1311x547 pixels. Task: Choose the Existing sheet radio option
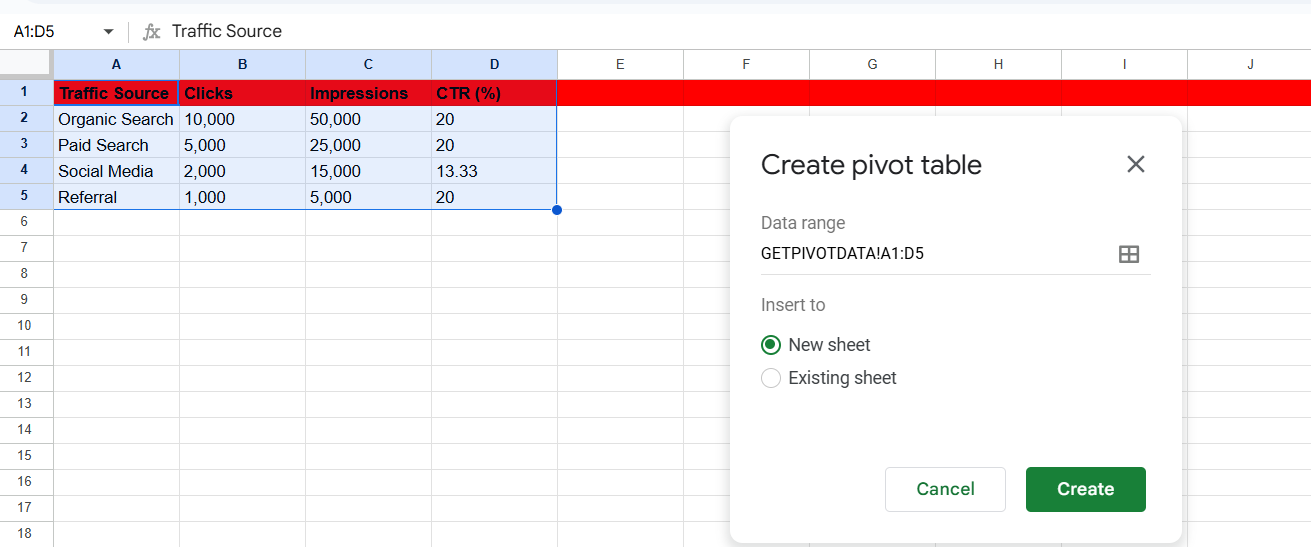coord(771,378)
